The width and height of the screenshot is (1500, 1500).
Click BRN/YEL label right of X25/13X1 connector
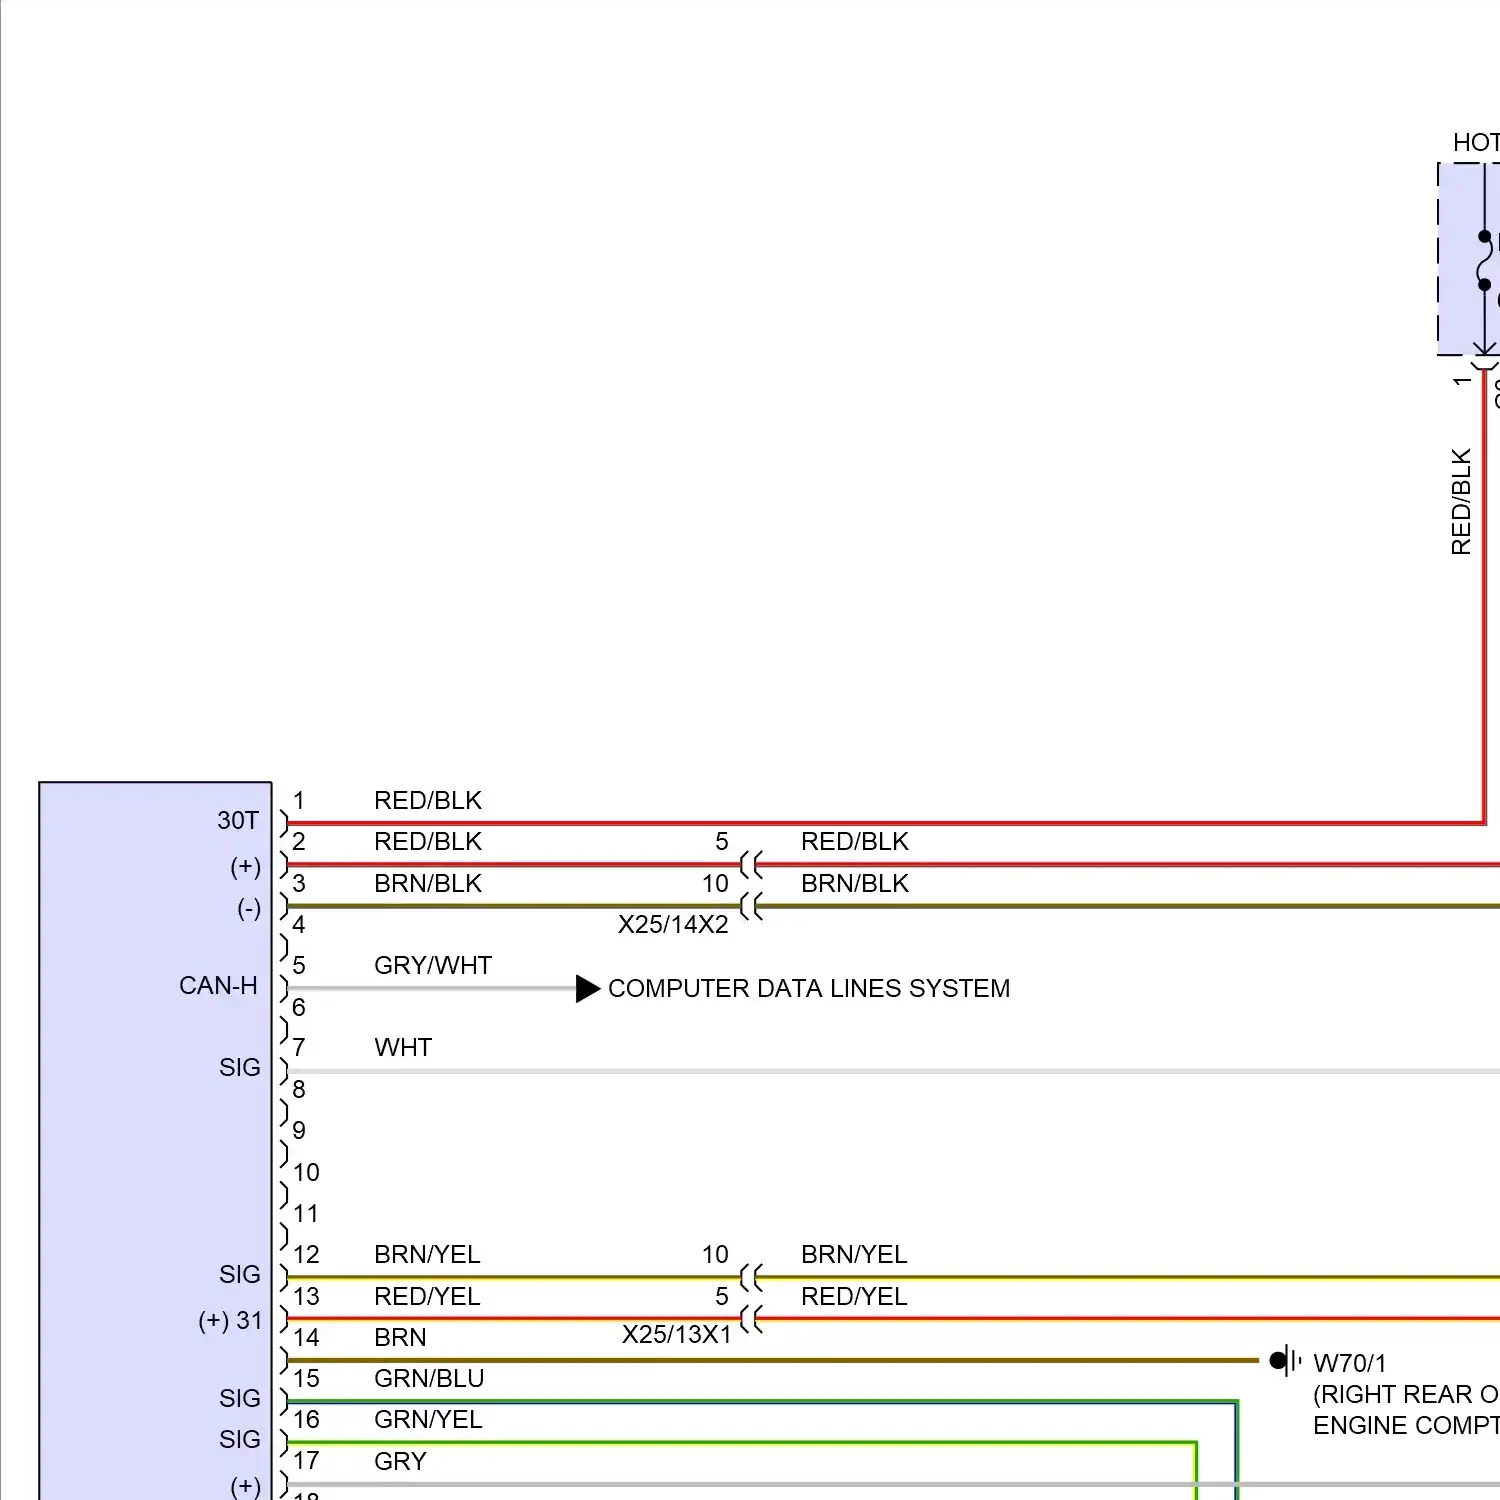pos(854,1255)
